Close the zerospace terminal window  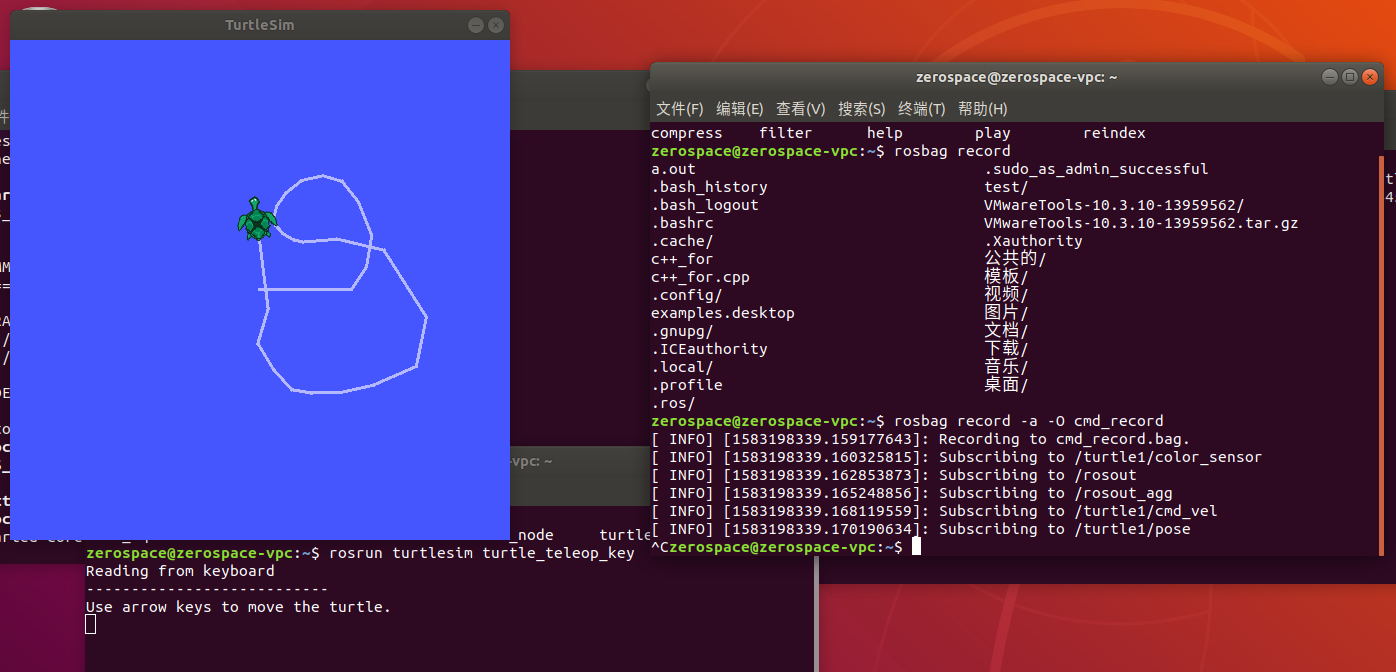point(1370,77)
